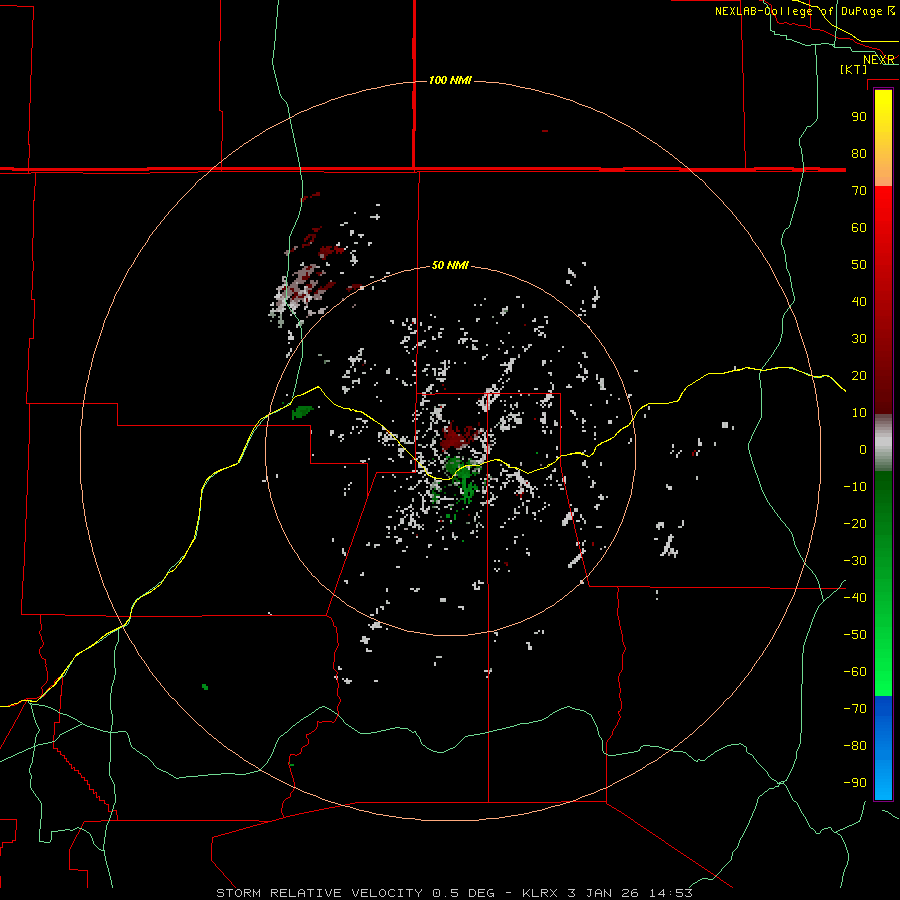
Task: Click the "80" value on velocity scale
Action: 859,153
